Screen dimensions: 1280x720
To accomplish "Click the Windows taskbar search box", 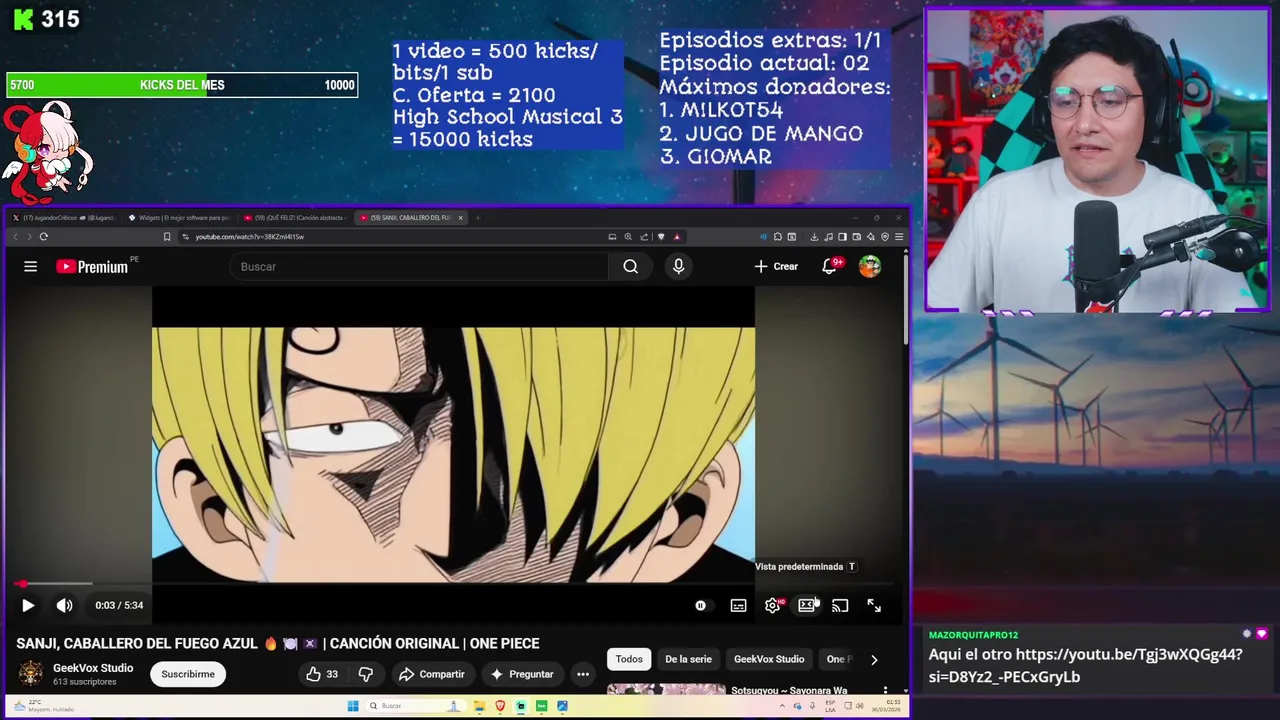I will (x=415, y=706).
